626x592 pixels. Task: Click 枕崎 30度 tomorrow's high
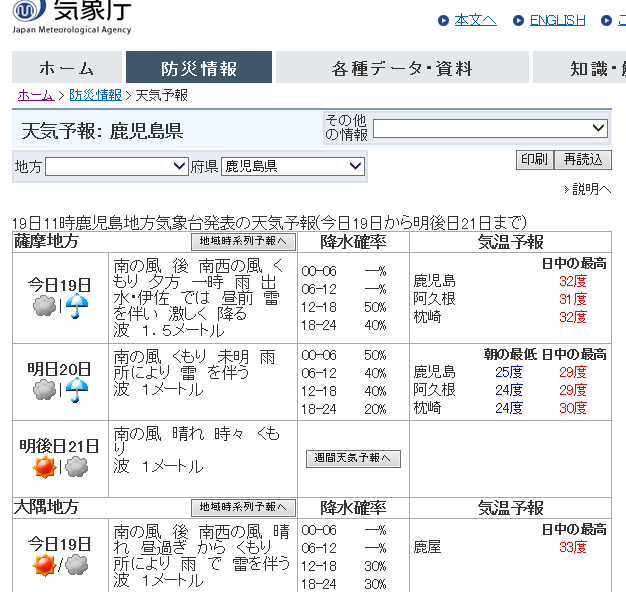coord(573,408)
